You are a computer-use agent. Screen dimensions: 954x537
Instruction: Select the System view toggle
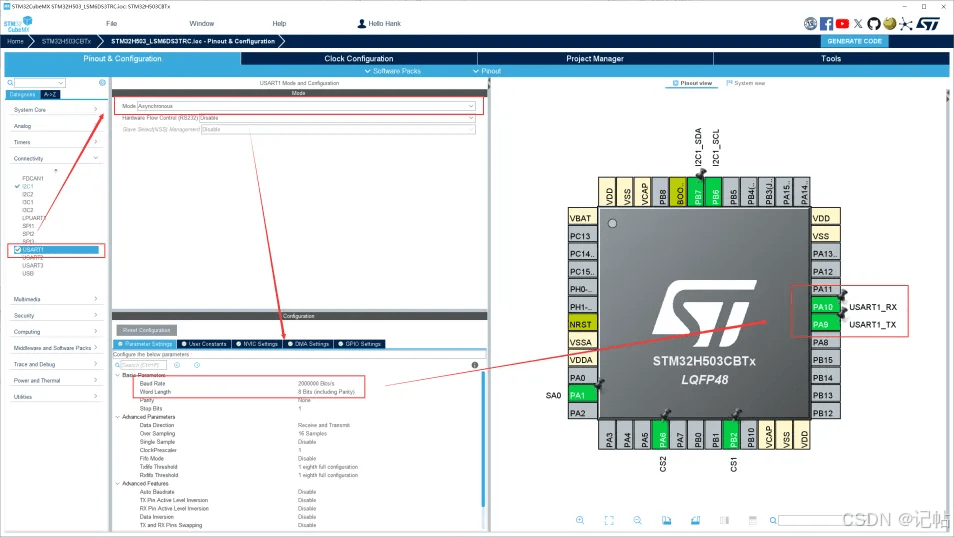click(748, 83)
